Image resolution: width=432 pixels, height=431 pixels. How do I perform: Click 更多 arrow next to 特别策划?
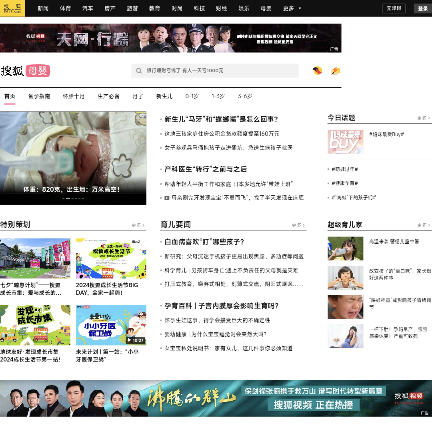tap(138, 225)
